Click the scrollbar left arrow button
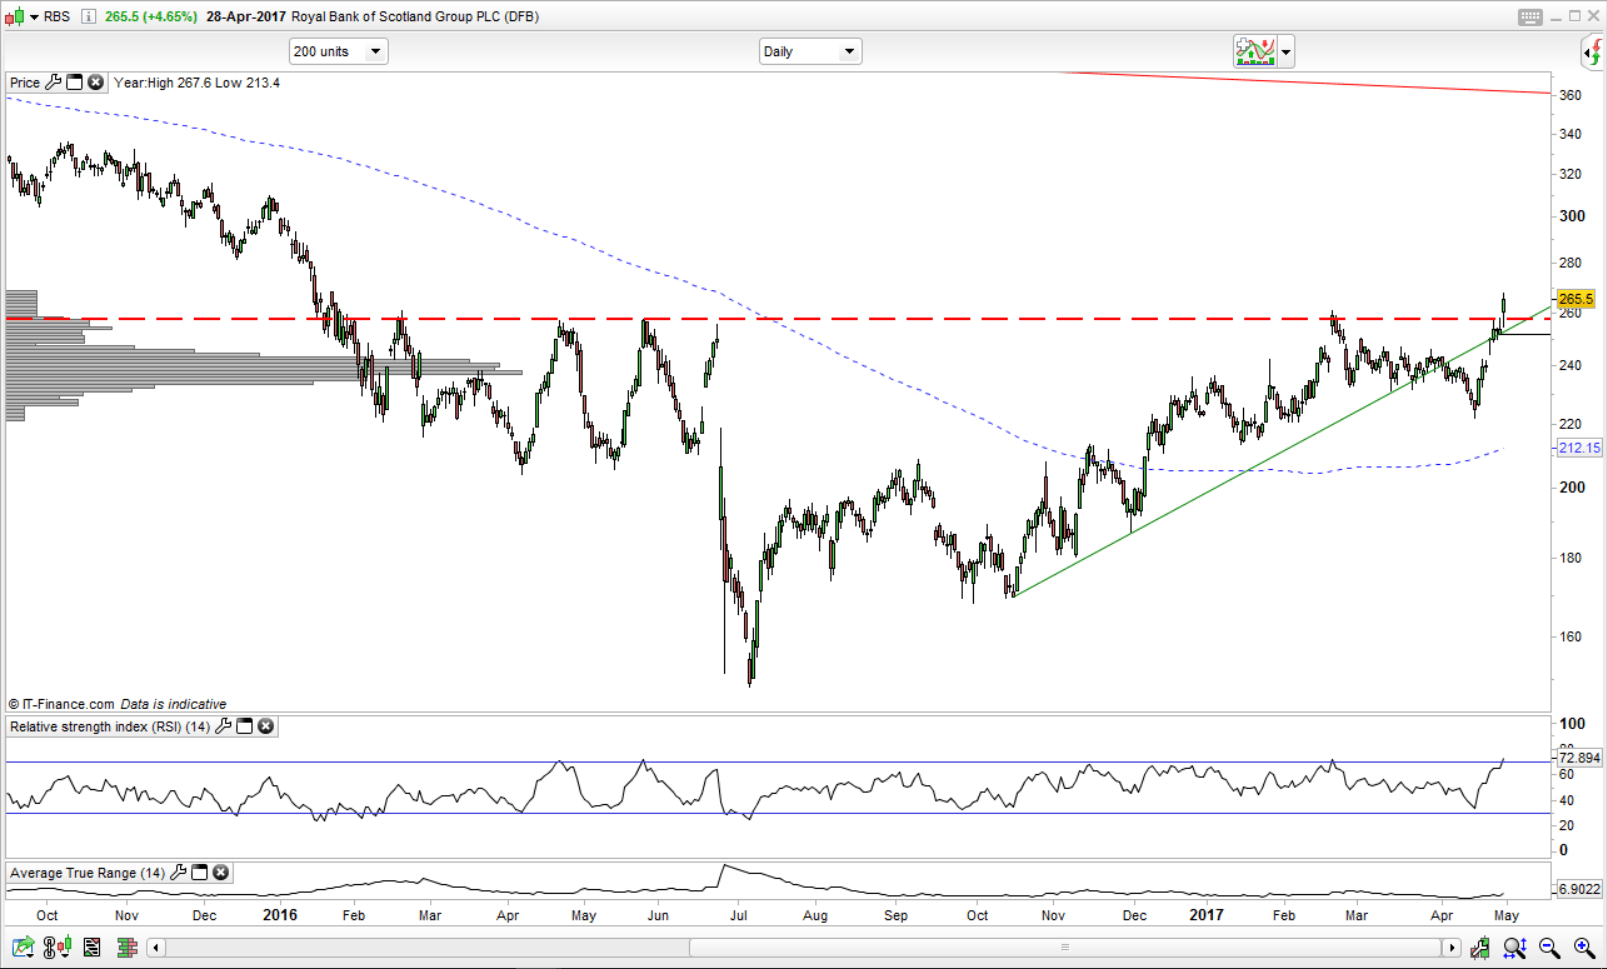1607x969 pixels. tap(156, 947)
